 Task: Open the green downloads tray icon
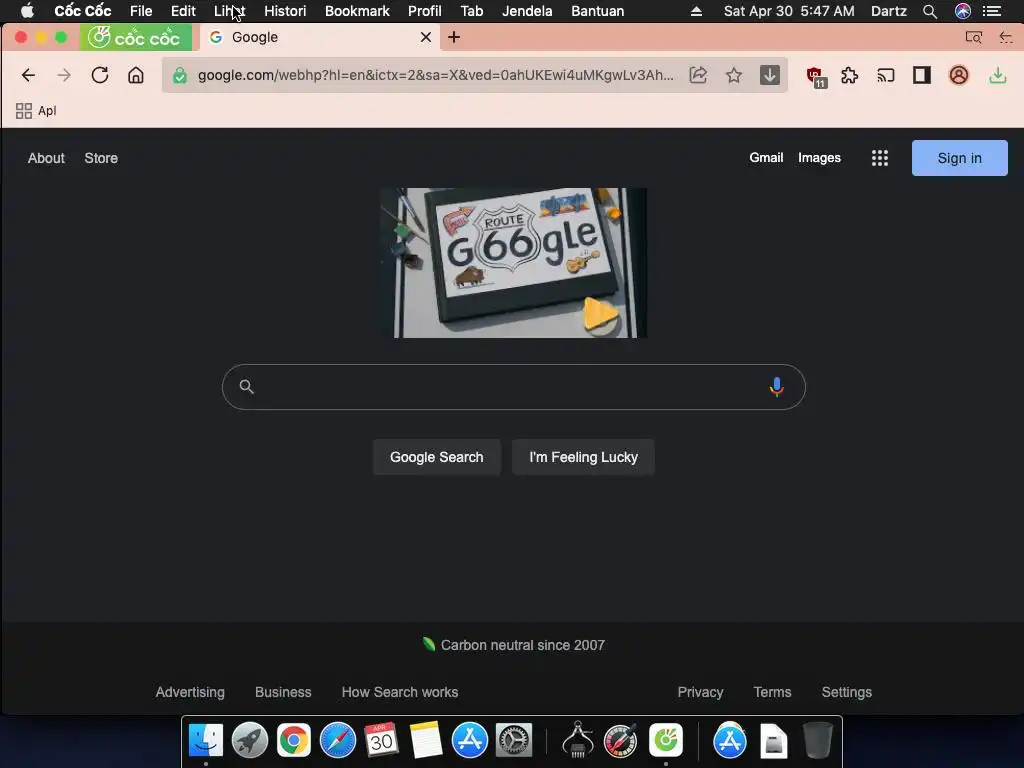click(997, 75)
